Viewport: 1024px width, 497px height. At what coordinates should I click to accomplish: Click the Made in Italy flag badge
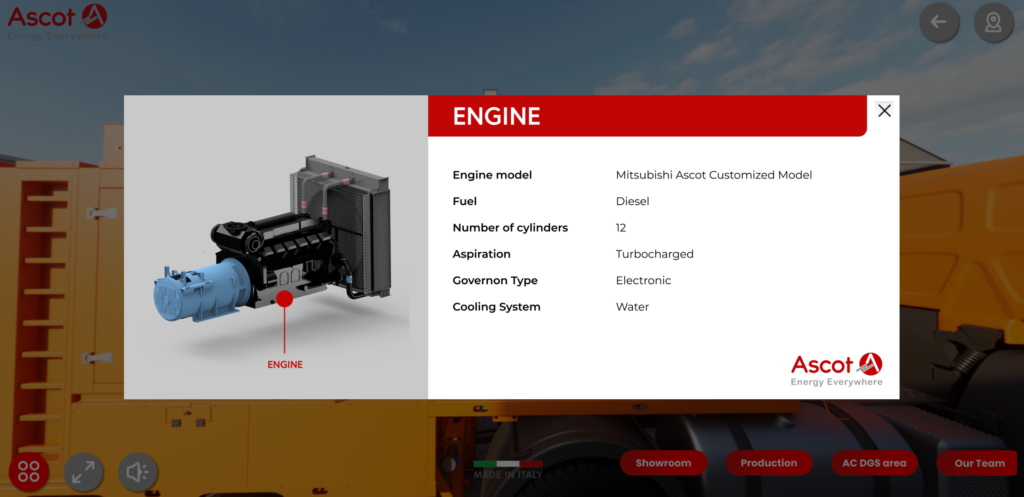pos(507,470)
